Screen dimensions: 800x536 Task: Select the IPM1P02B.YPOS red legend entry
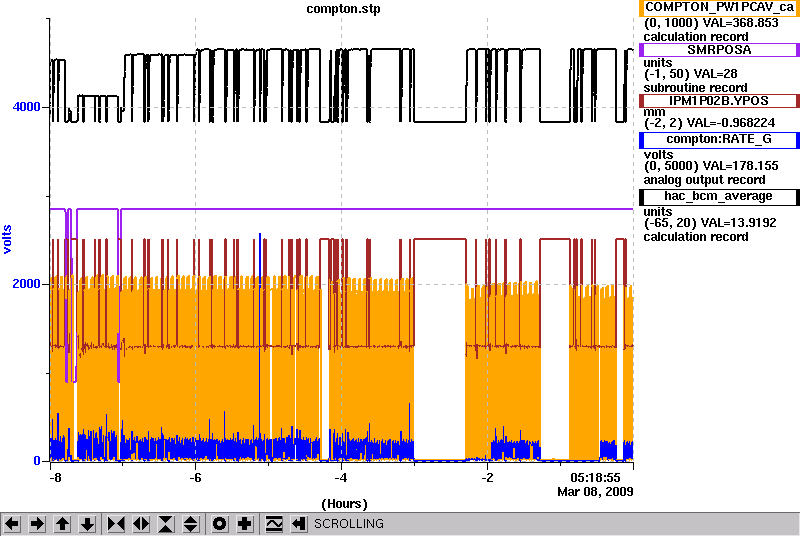719,101
